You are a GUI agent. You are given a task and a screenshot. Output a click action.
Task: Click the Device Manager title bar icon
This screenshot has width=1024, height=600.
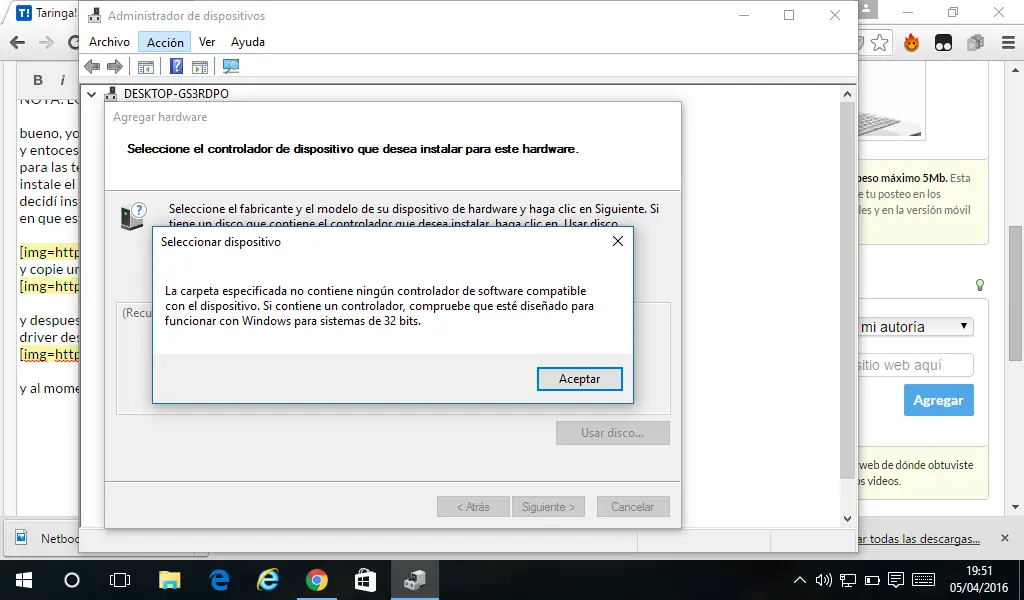95,15
